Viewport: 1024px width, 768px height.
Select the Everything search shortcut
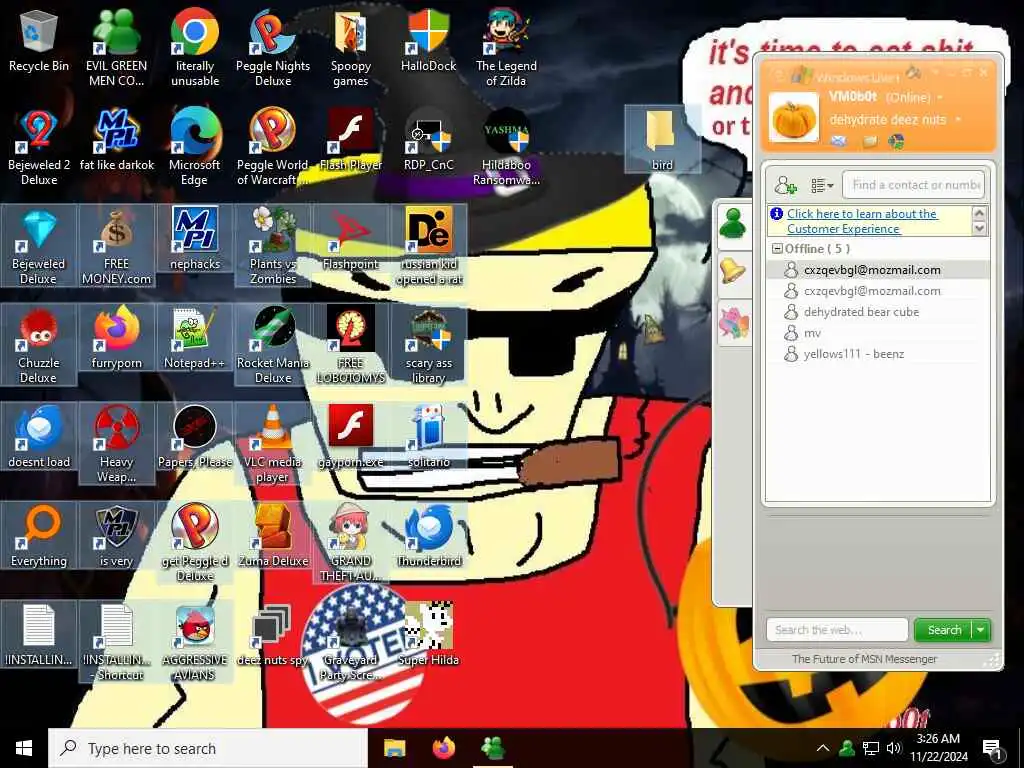tap(39, 536)
